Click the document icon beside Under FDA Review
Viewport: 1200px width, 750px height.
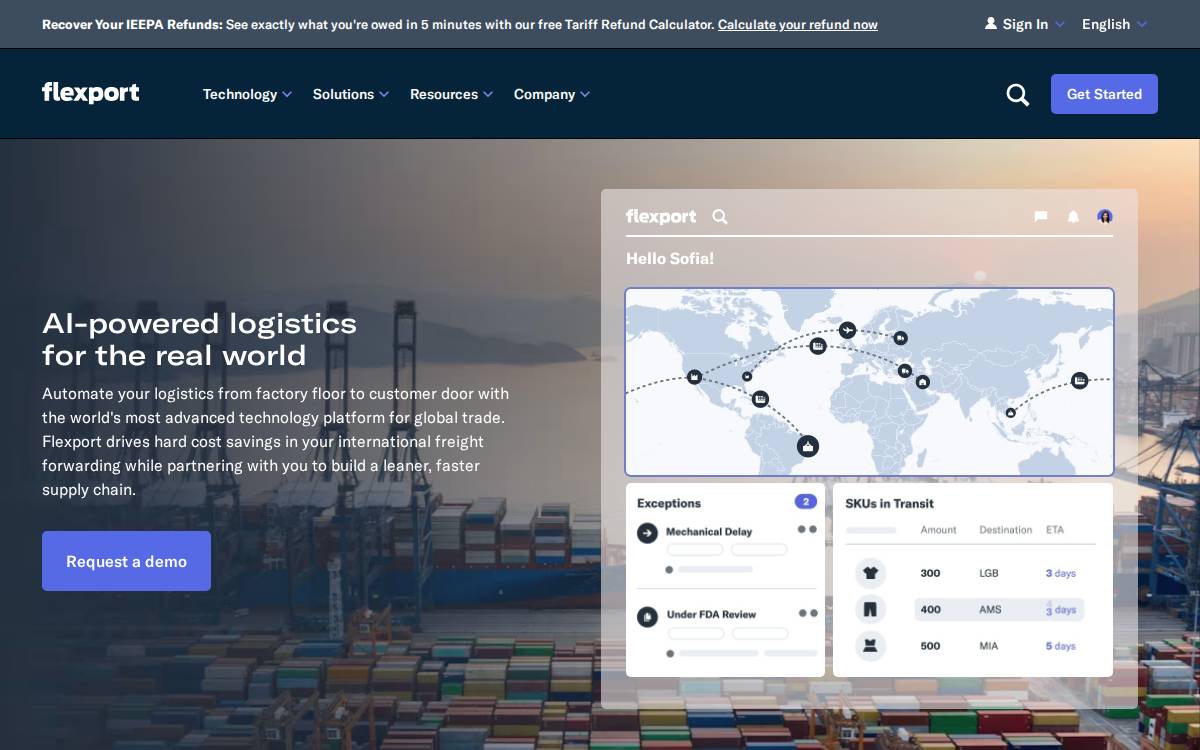(647, 616)
